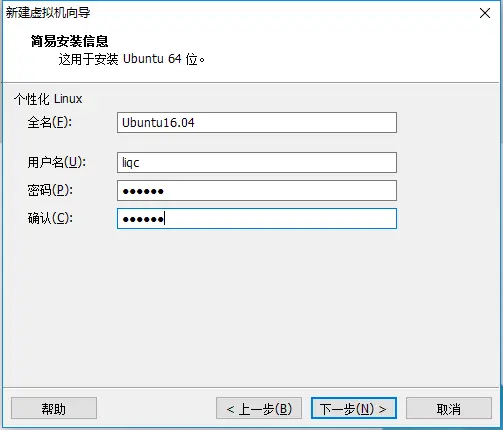Proceed with 下一步(N) button
This screenshot has height=430, width=503.
[354, 408]
